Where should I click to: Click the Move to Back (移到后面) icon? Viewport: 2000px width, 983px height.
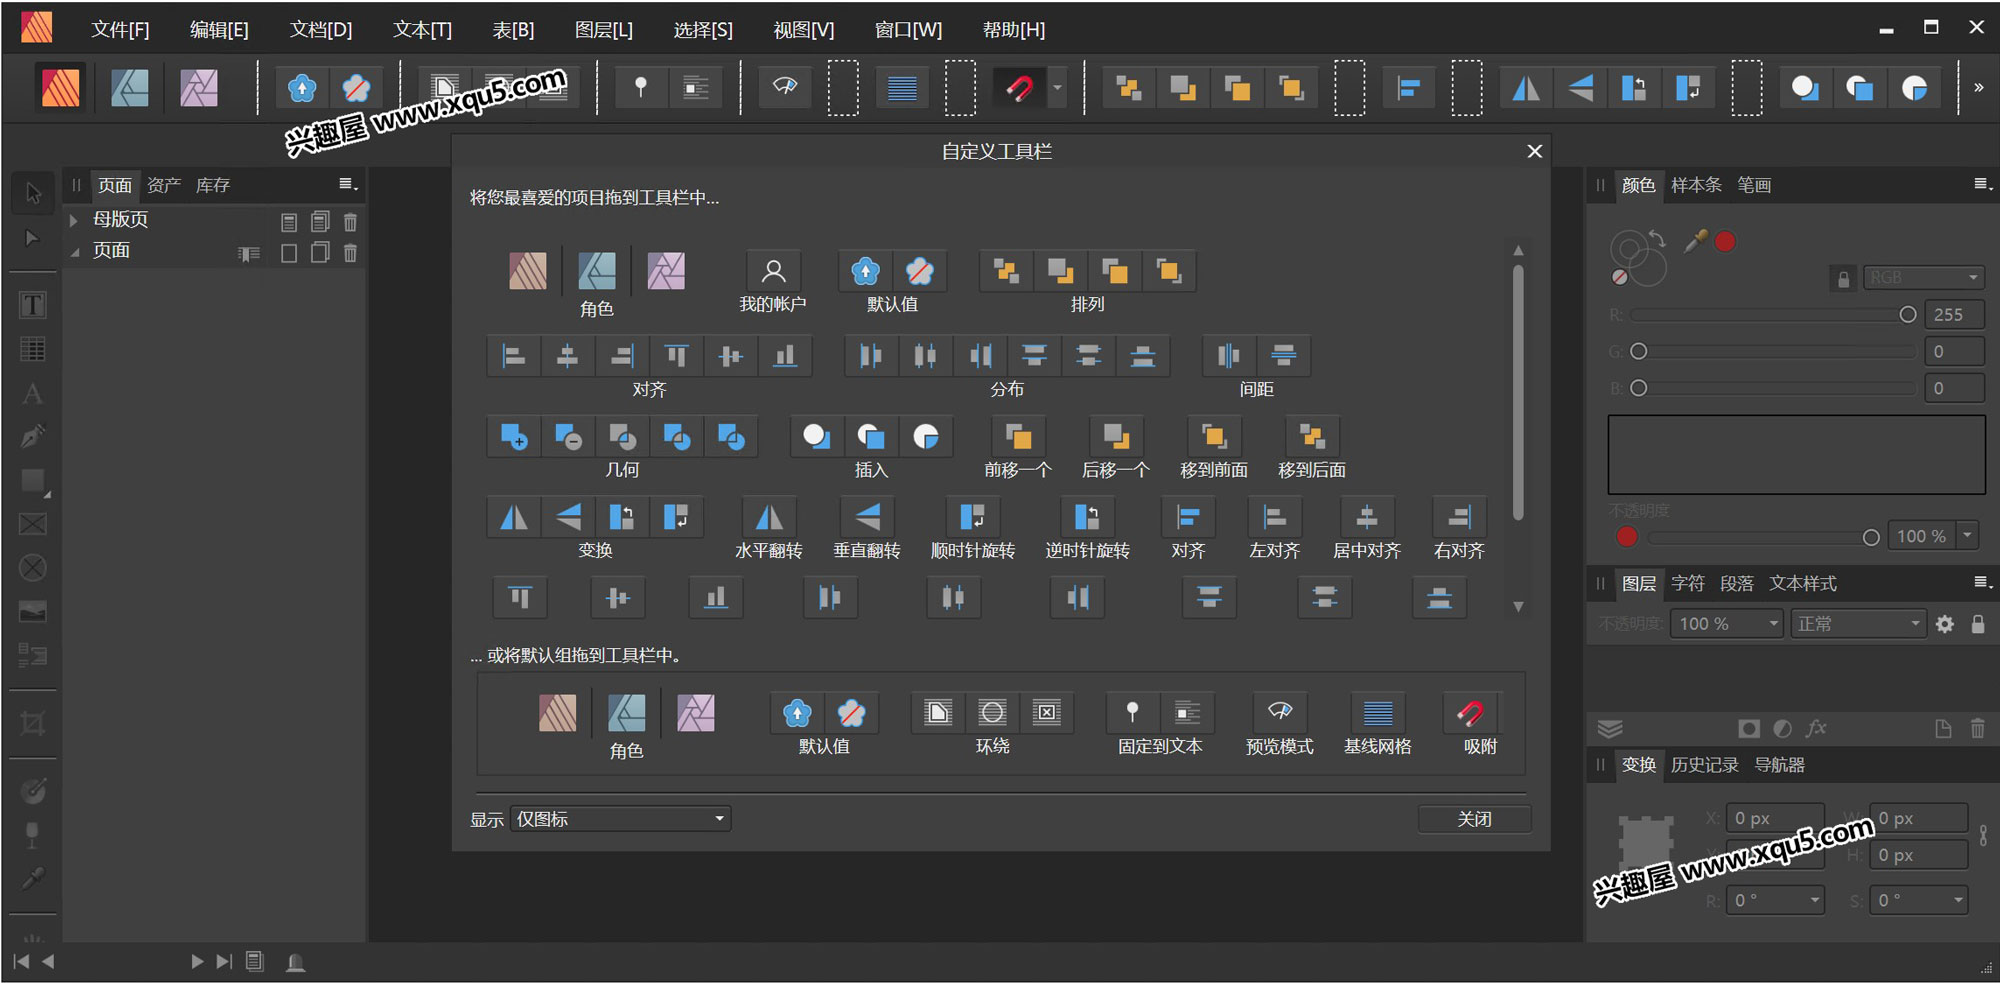1312,437
